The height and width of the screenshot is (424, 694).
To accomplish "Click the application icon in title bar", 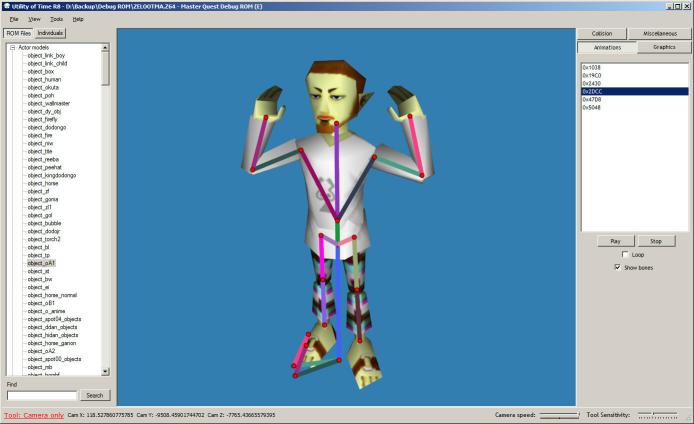I will point(6,6).
